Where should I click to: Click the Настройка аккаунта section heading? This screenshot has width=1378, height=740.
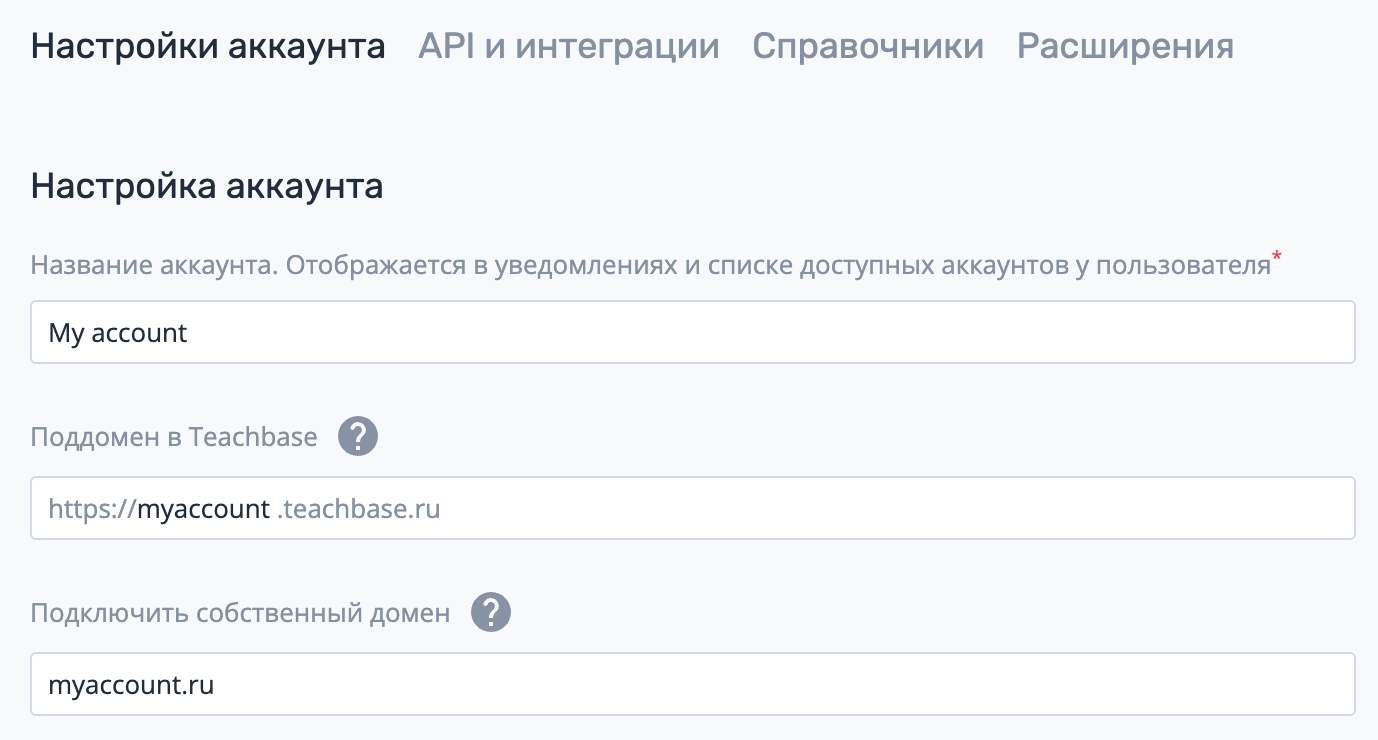pyautogui.click(x=207, y=186)
